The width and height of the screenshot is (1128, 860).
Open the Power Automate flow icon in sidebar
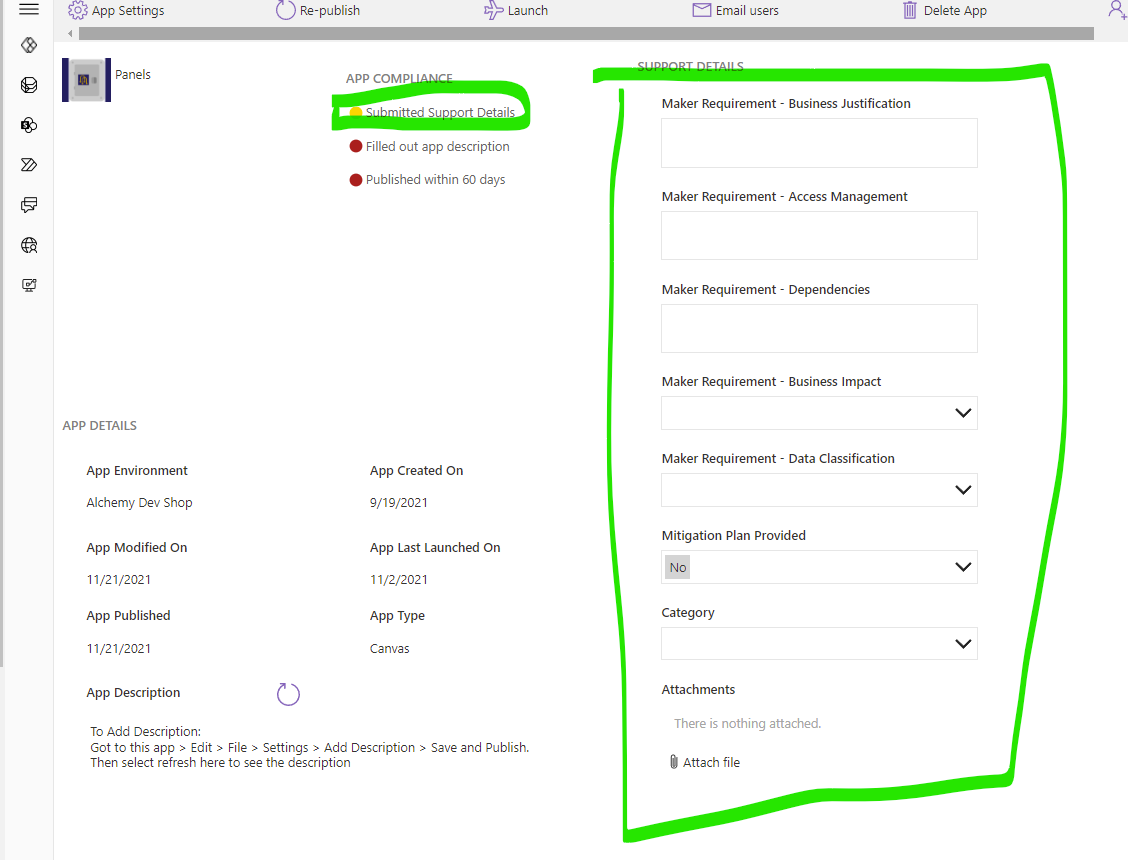(28, 165)
